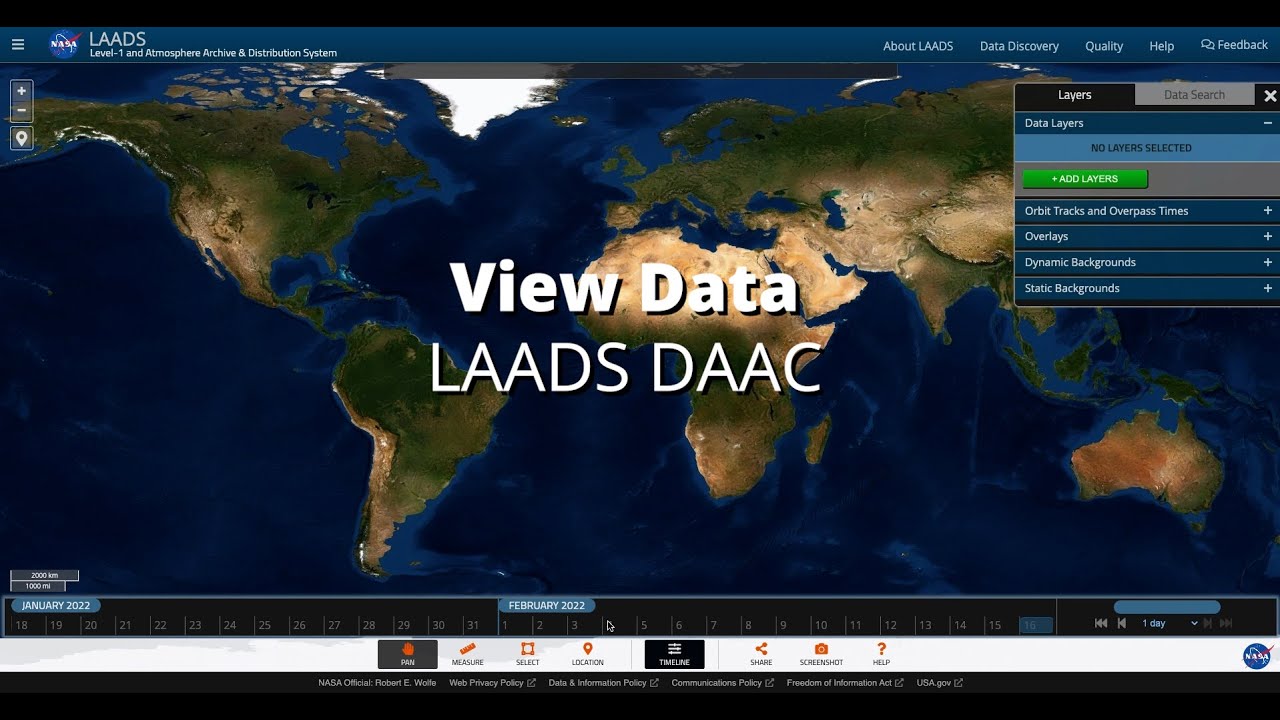
Task: Click the Share icon
Action: tap(761, 654)
